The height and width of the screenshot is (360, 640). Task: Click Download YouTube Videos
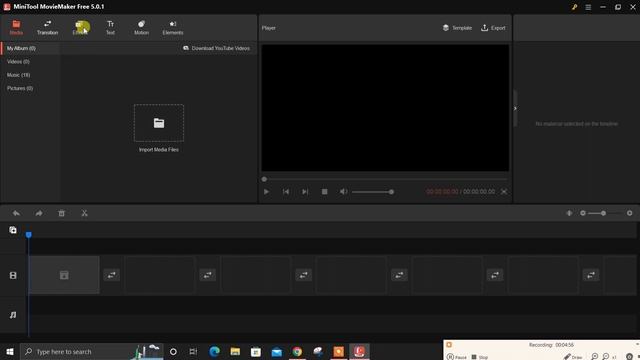coord(216,48)
